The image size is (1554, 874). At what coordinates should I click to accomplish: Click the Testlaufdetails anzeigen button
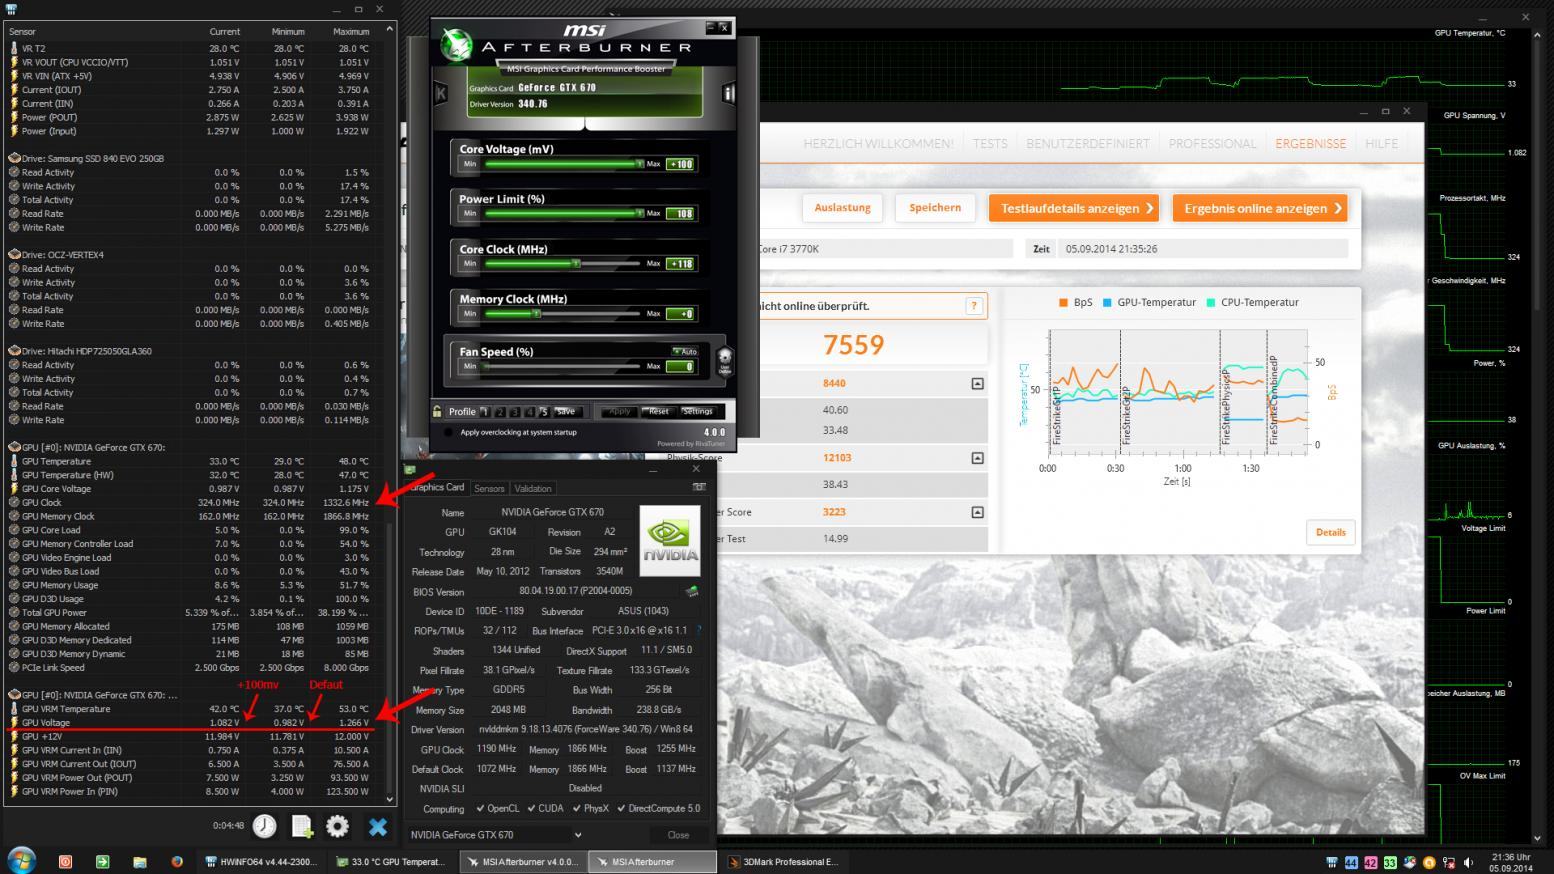coord(1073,208)
